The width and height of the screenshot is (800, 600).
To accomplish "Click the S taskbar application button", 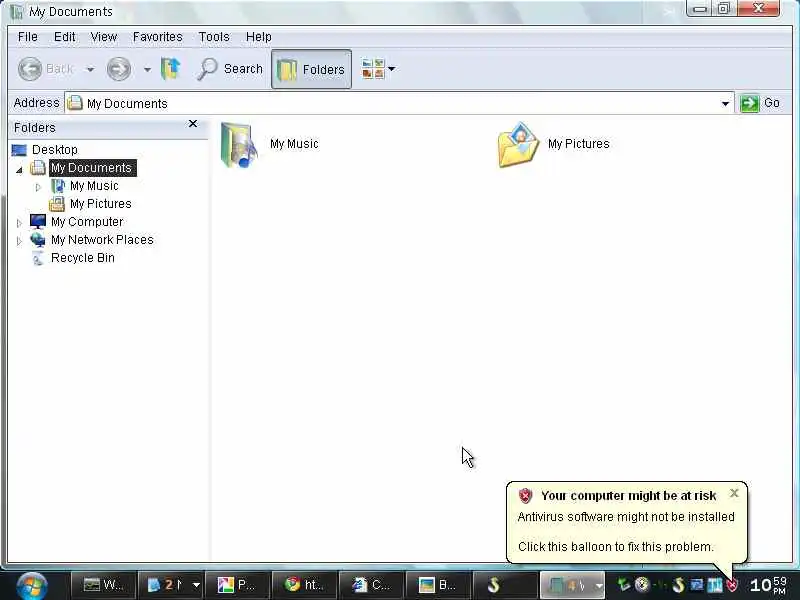I will pos(506,585).
